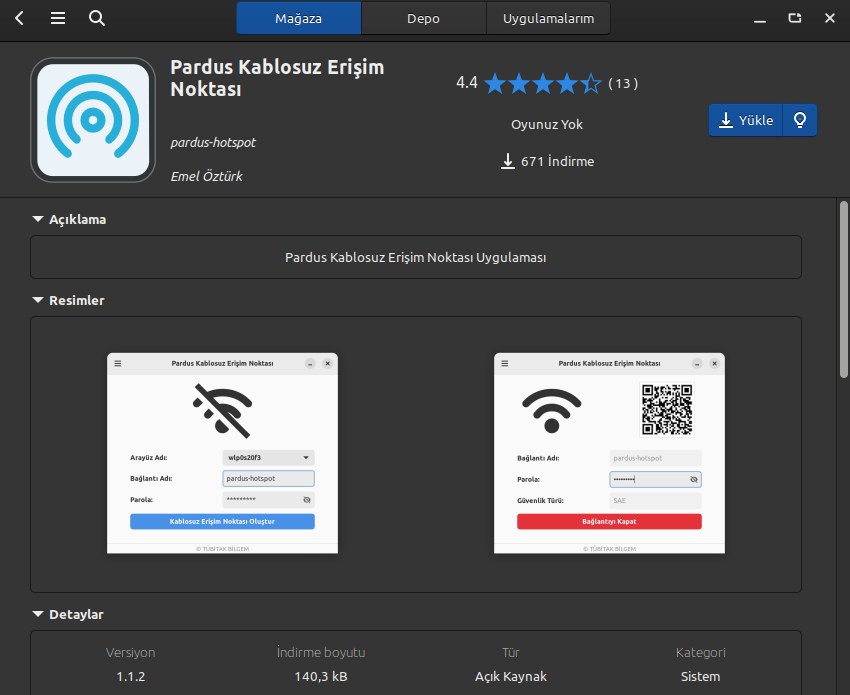Collapse the Resimler section
The image size is (850, 695).
(x=68, y=300)
